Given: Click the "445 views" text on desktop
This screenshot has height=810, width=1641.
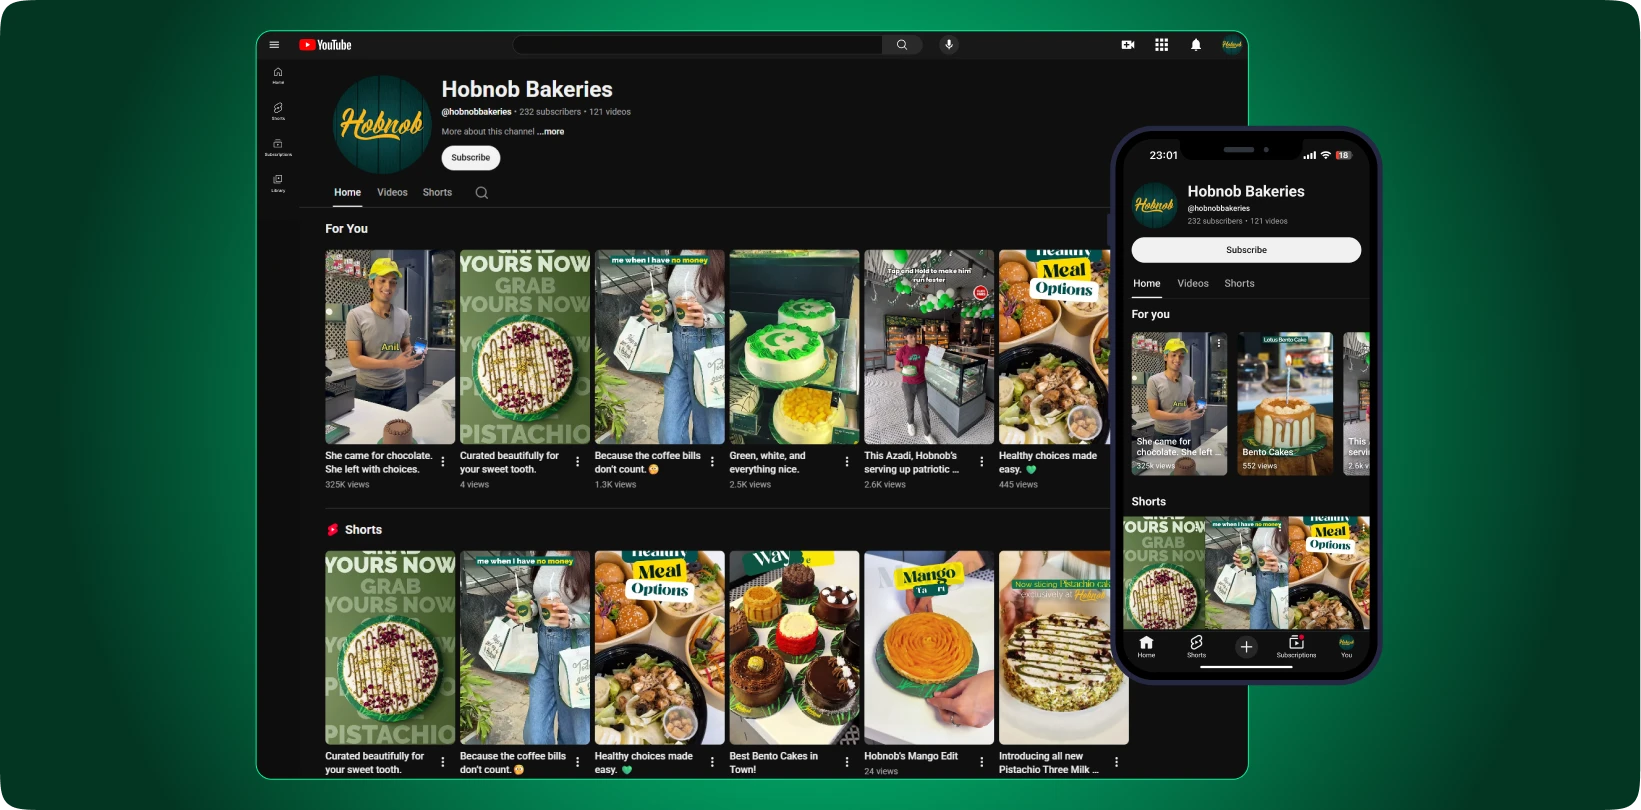Looking at the screenshot, I should coord(1018,485).
